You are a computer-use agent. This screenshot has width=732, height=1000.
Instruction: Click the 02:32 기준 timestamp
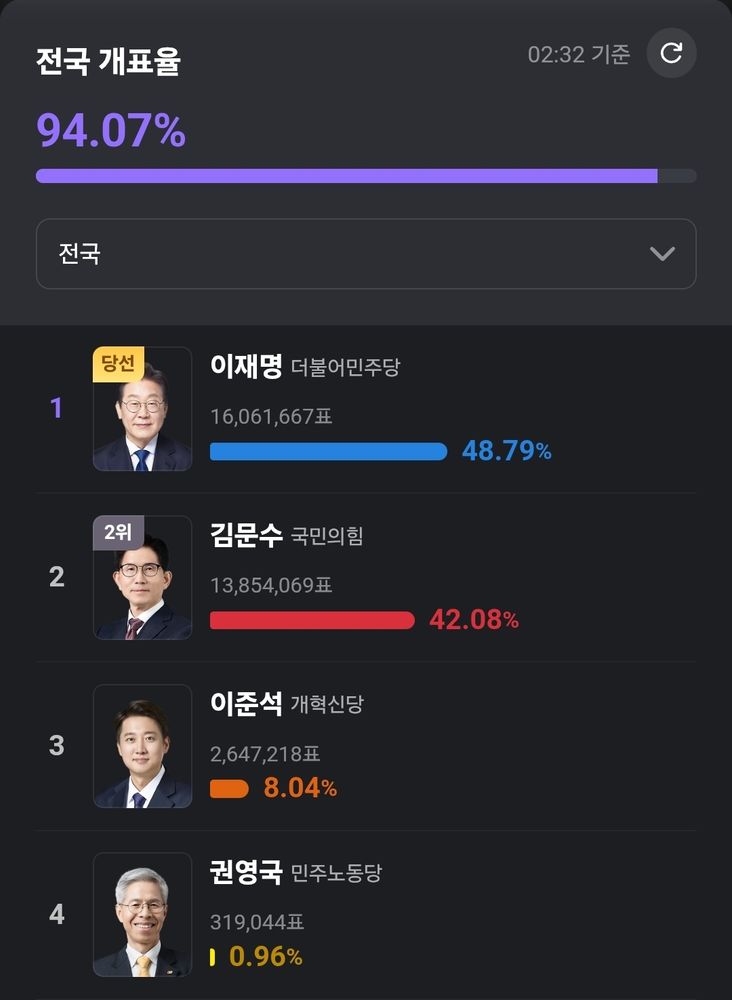[579, 54]
